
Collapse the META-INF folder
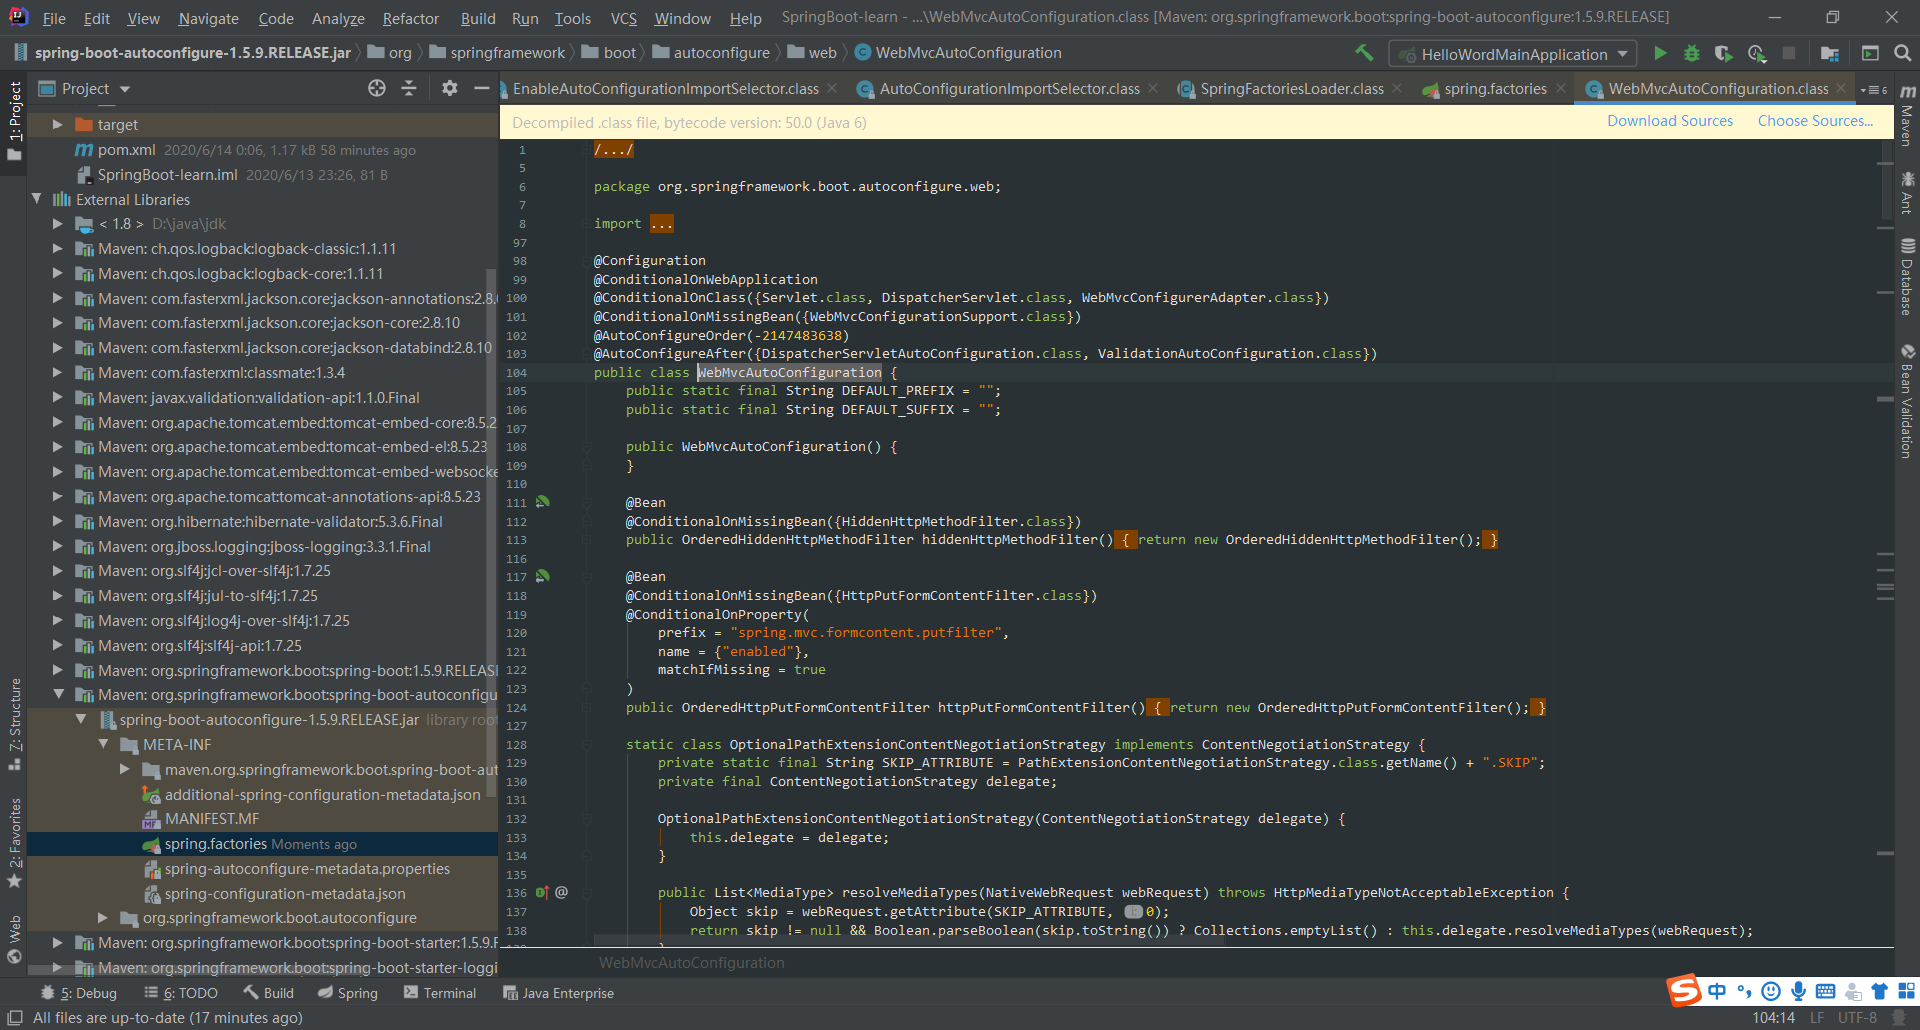click(103, 744)
